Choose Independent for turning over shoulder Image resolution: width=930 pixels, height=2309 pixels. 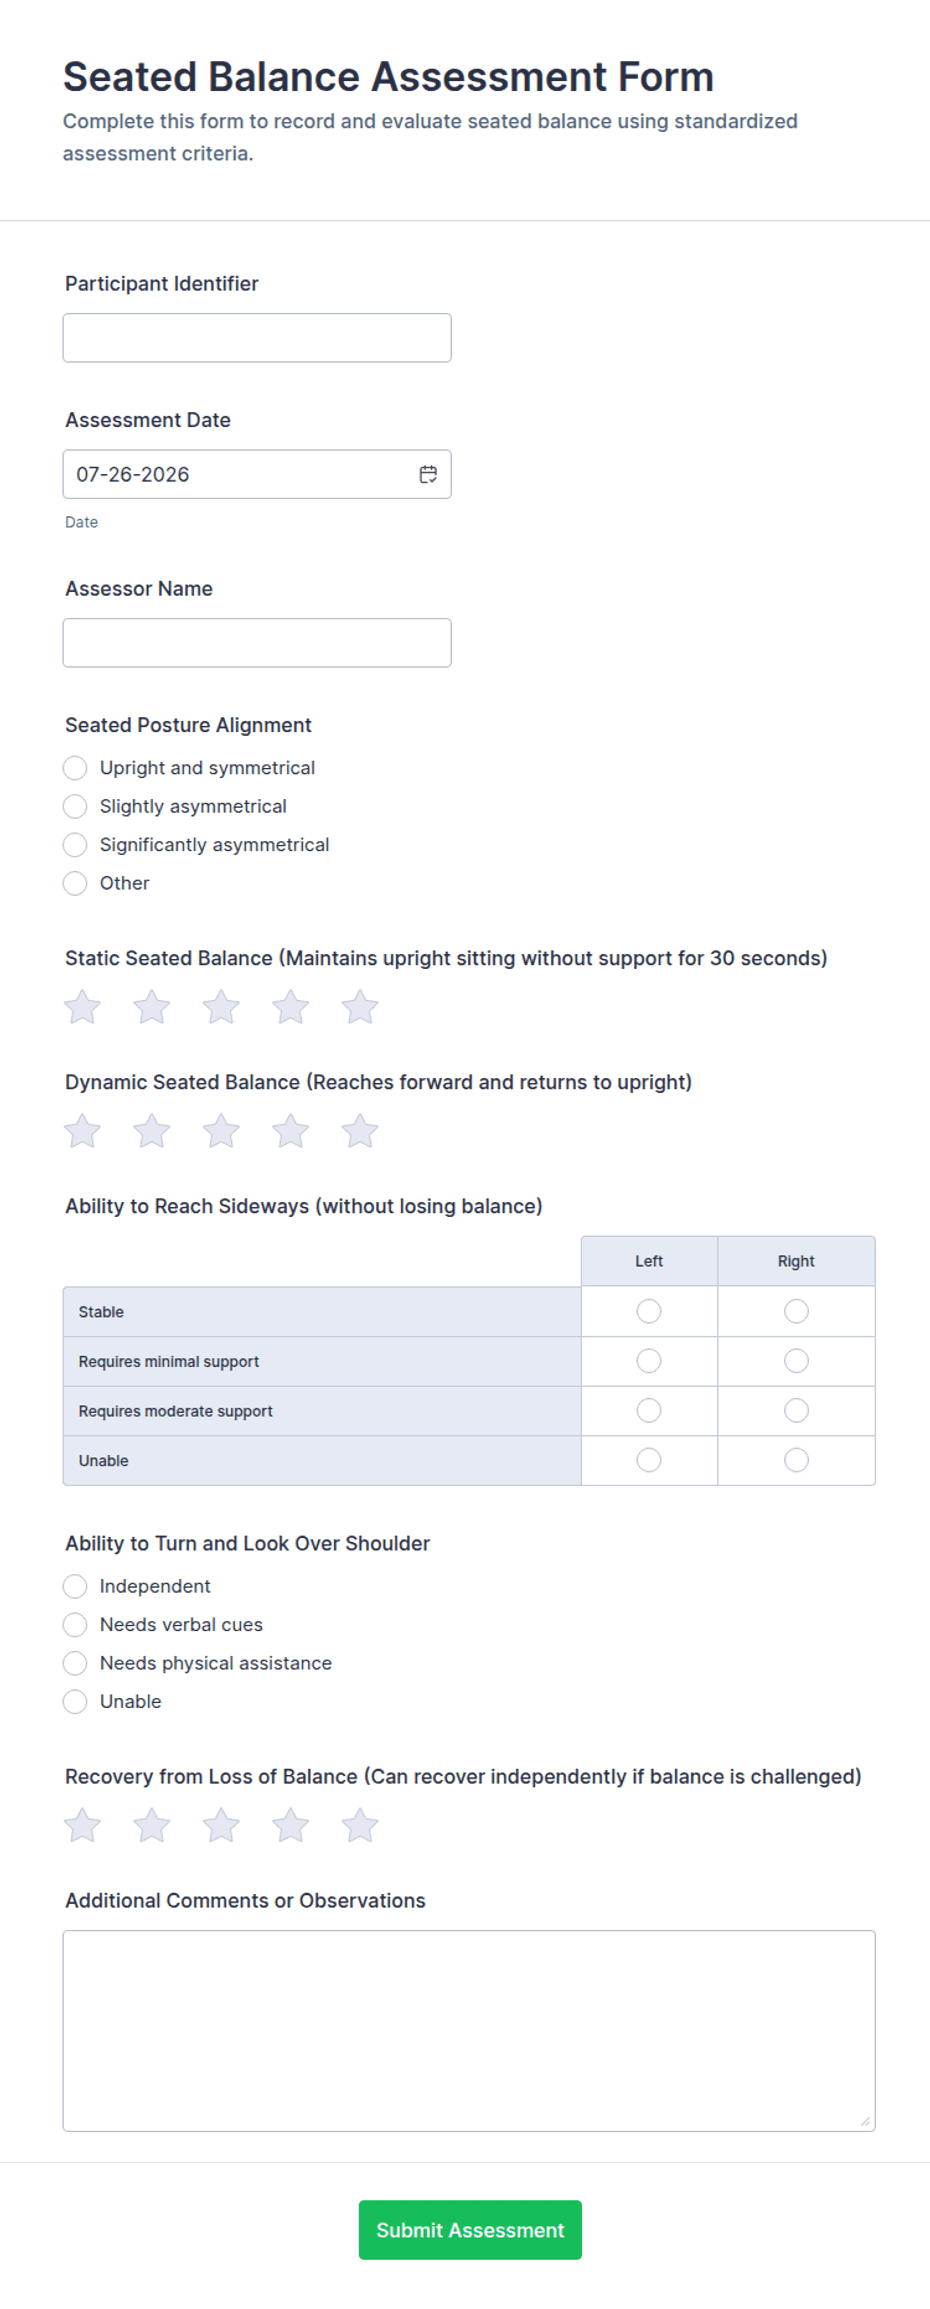[75, 1586]
